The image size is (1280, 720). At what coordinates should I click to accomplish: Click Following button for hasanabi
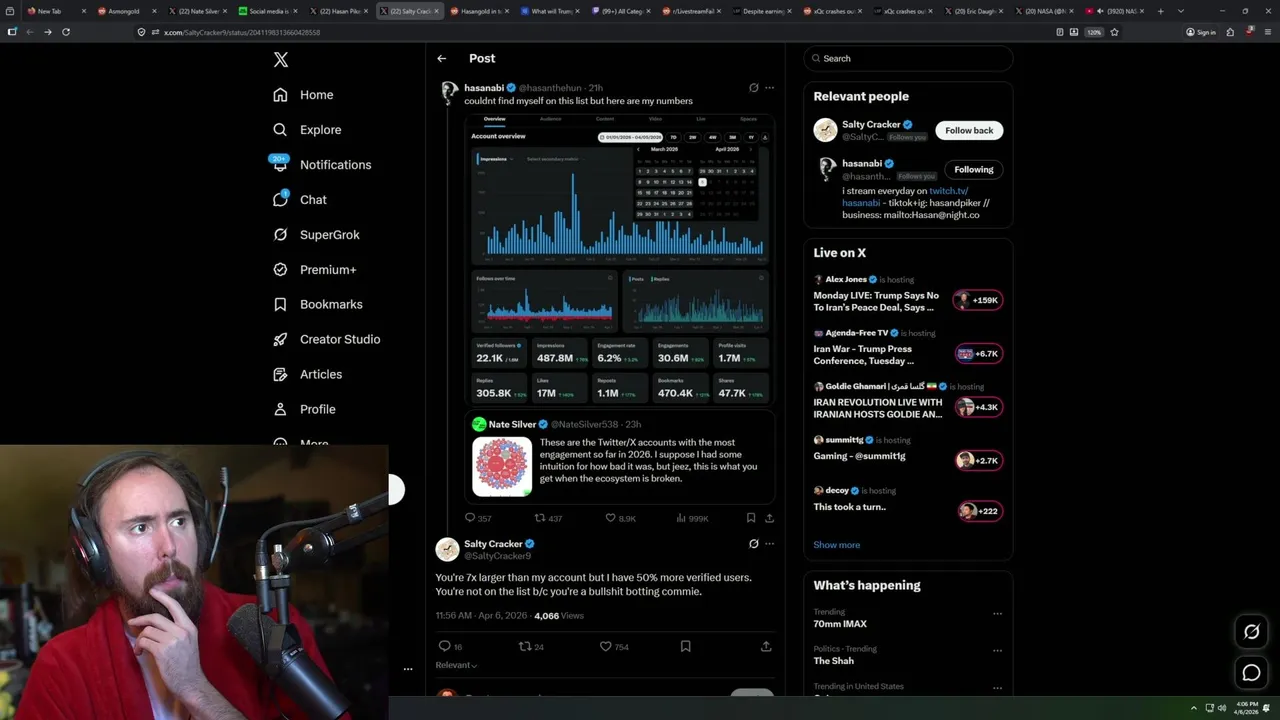tap(973, 170)
